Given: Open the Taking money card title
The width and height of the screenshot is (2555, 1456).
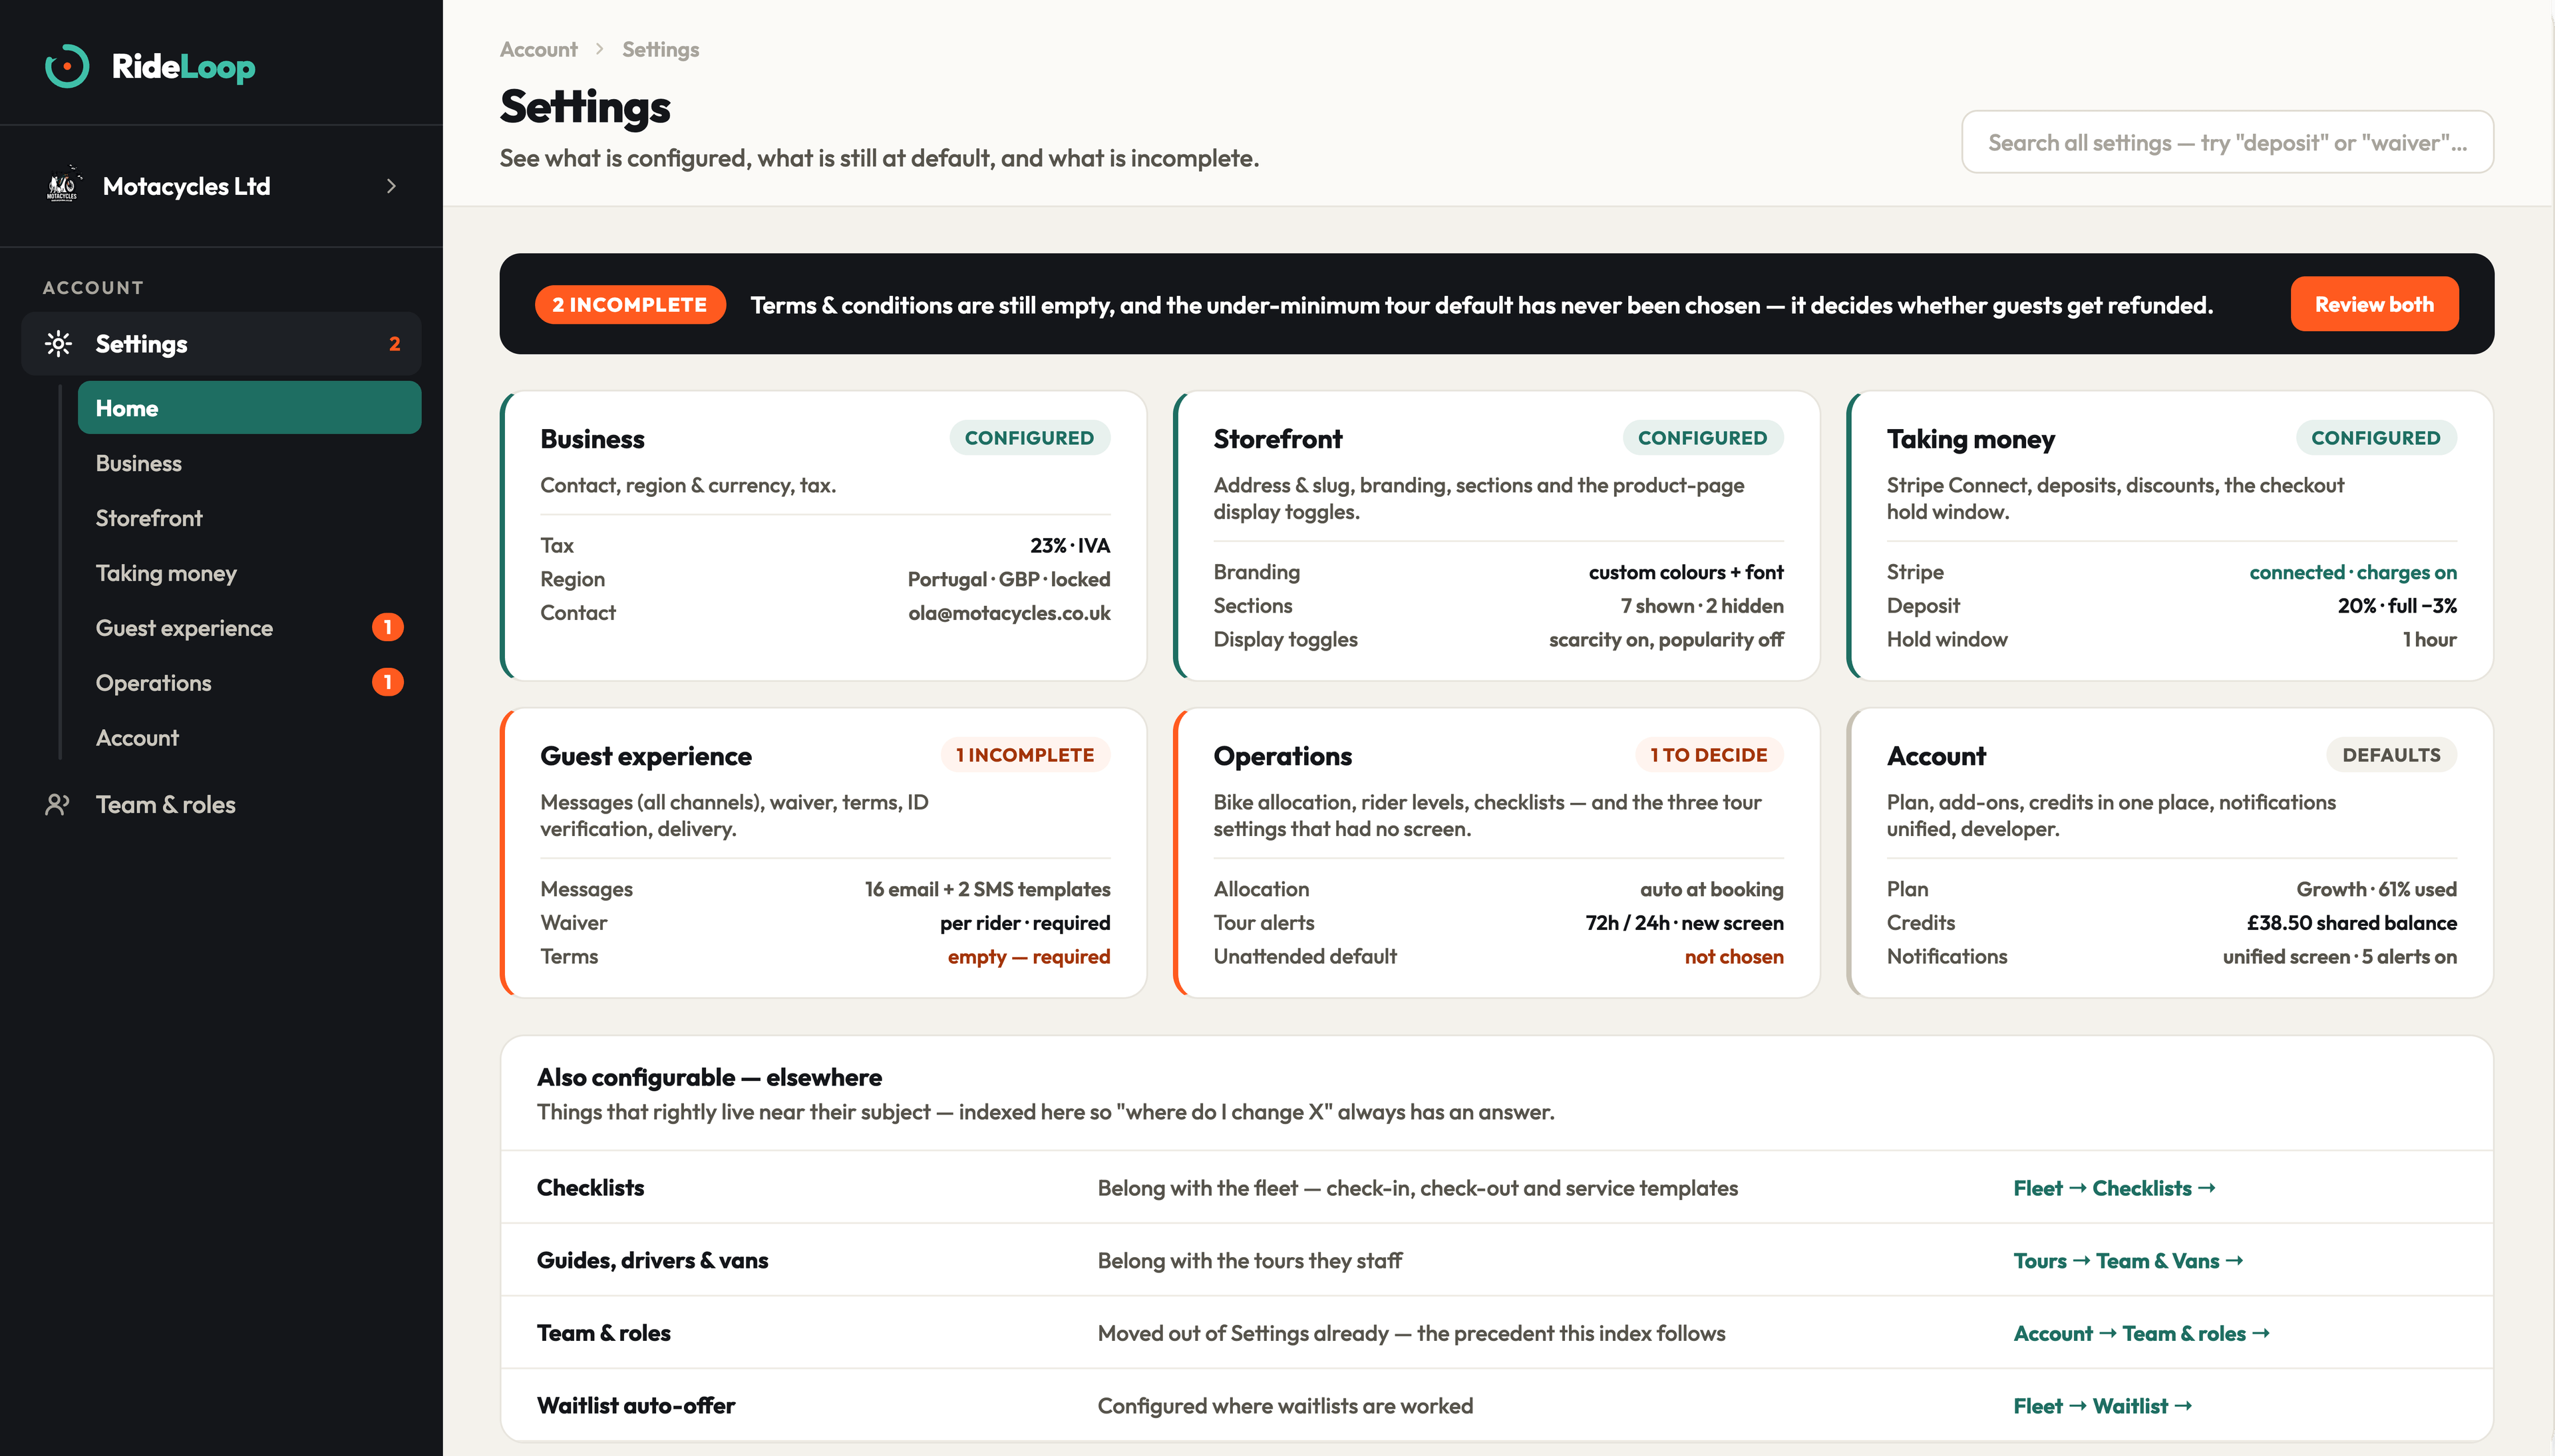Looking at the screenshot, I should (1970, 439).
